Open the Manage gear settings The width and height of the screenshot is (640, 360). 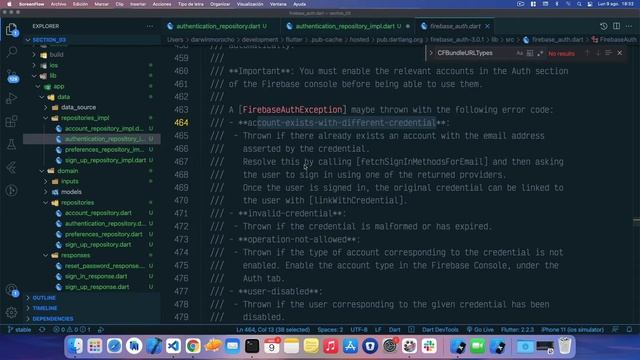(11, 313)
